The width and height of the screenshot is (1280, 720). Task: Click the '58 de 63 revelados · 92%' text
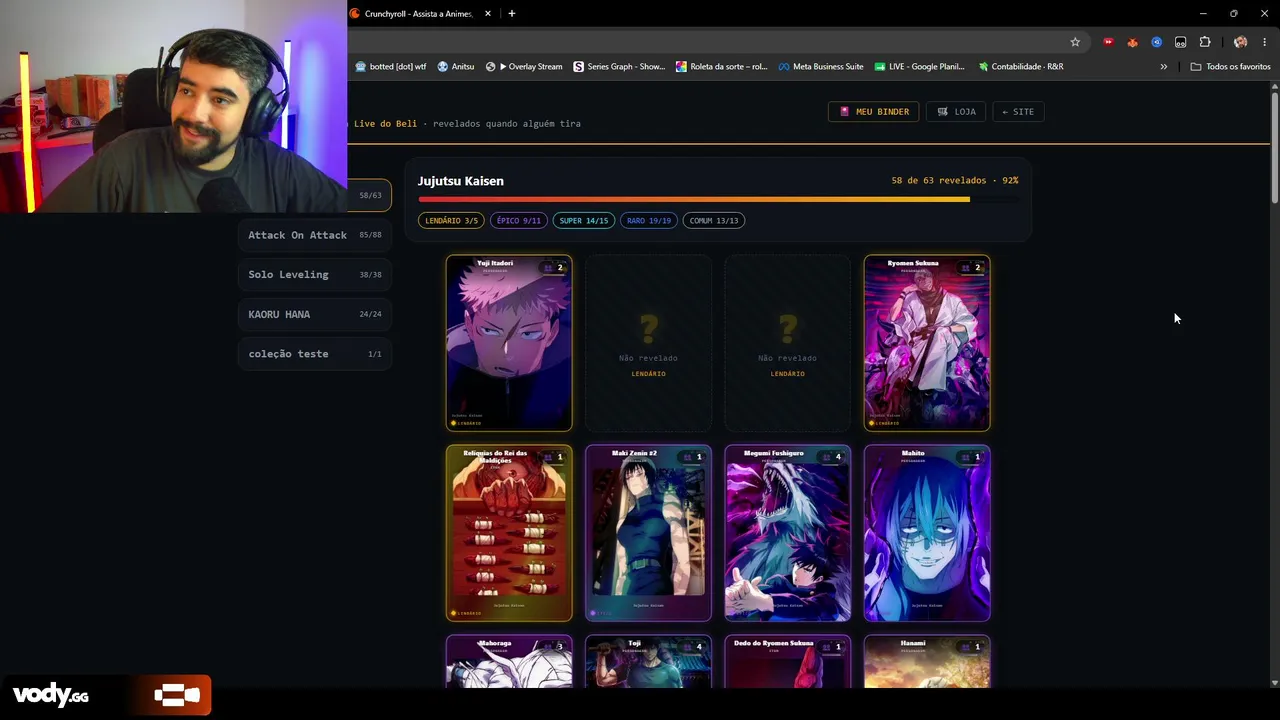point(955,181)
